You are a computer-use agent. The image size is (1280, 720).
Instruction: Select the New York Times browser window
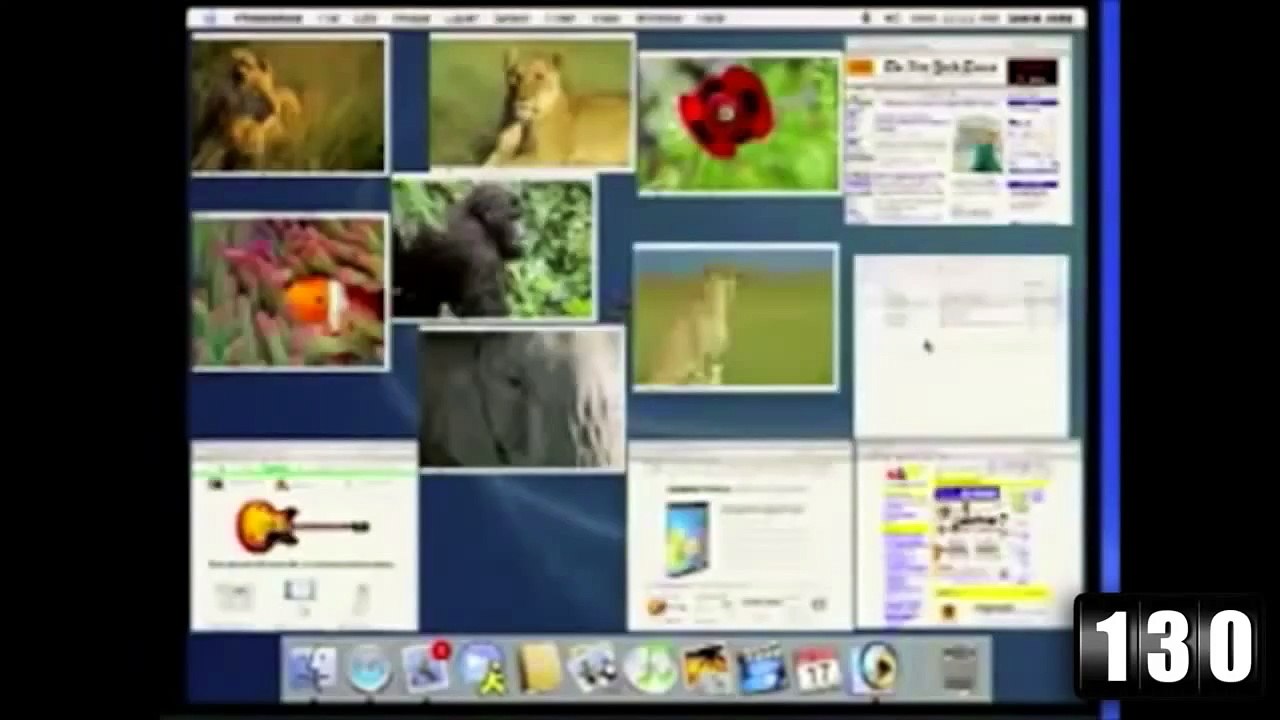click(x=958, y=130)
